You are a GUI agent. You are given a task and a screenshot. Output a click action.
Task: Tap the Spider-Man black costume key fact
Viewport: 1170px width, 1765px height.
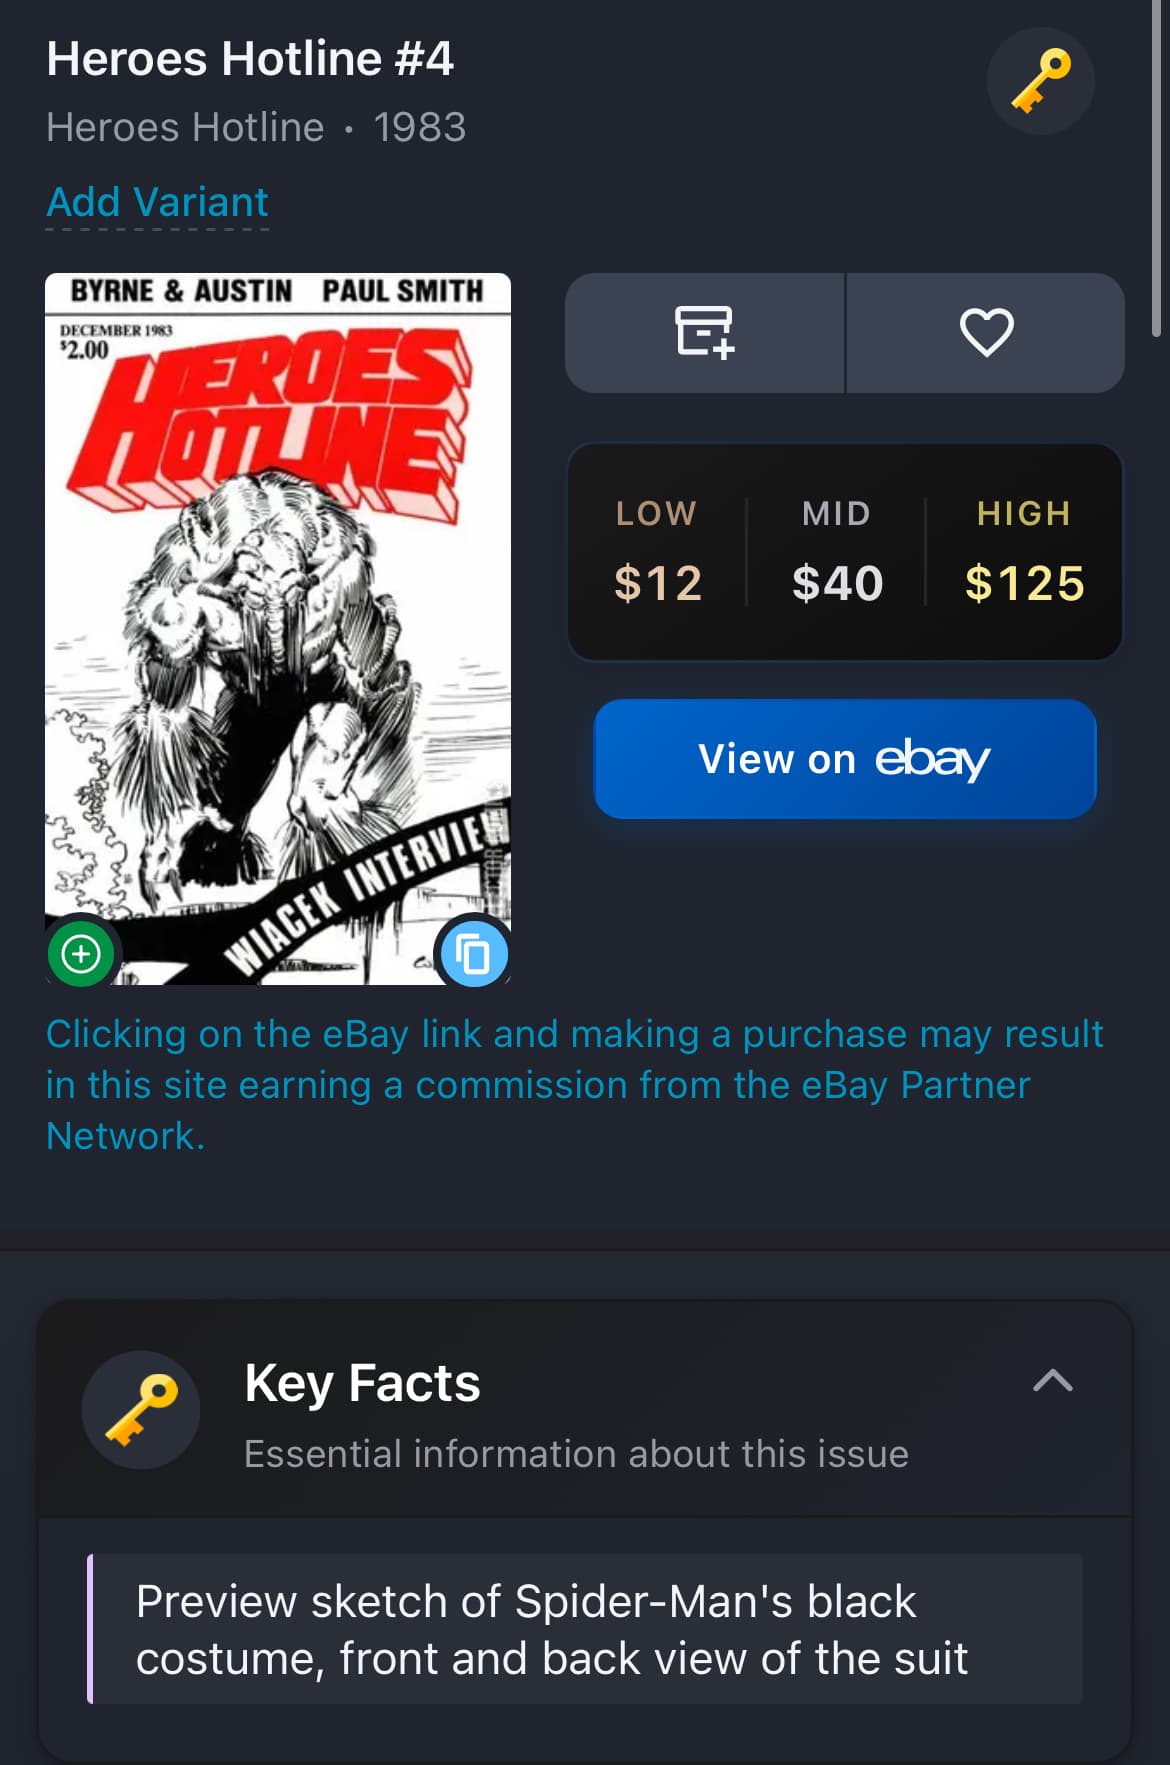585,1629
